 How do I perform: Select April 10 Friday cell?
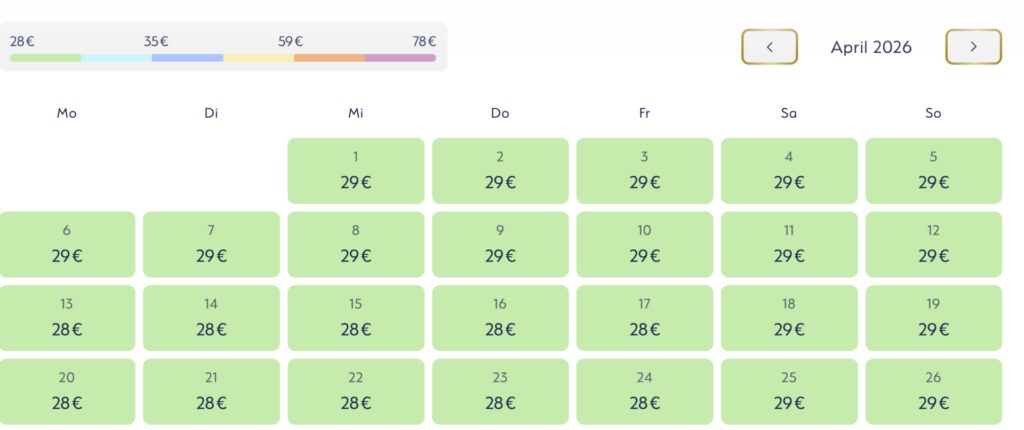tap(645, 244)
